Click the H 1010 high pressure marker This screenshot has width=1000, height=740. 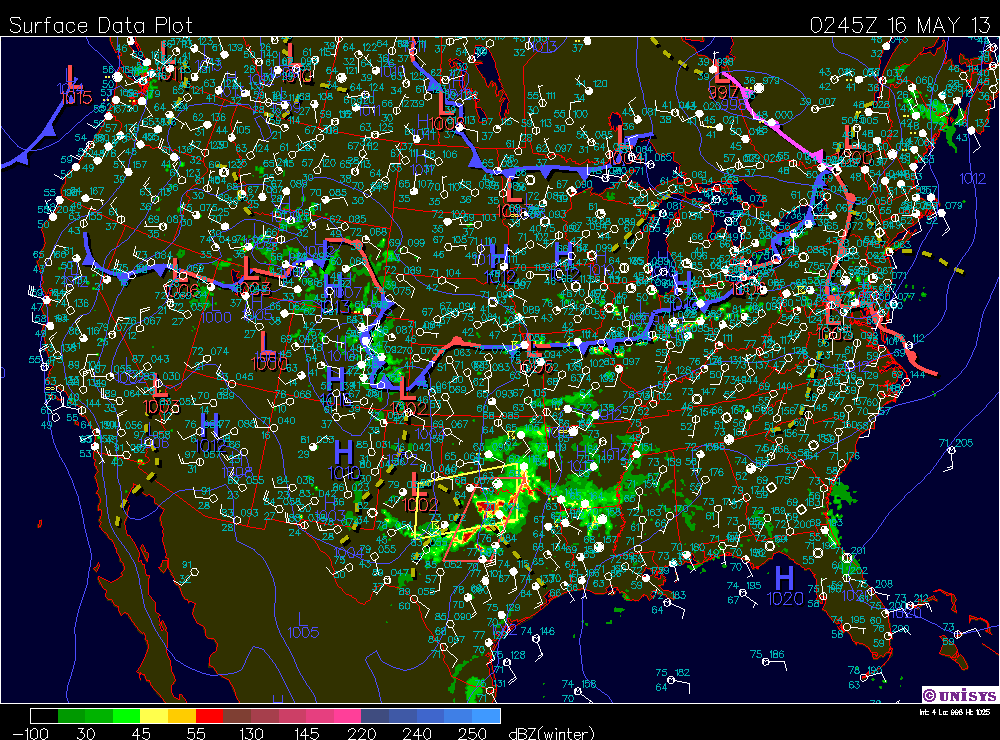coord(342,453)
